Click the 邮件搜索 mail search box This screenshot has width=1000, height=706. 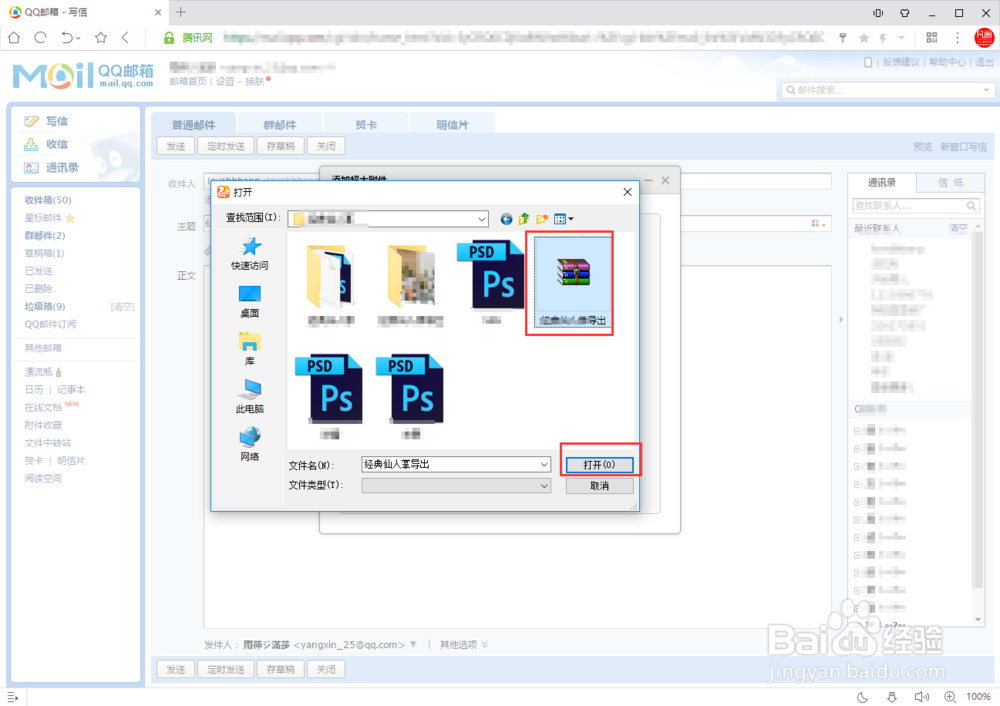point(888,90)
